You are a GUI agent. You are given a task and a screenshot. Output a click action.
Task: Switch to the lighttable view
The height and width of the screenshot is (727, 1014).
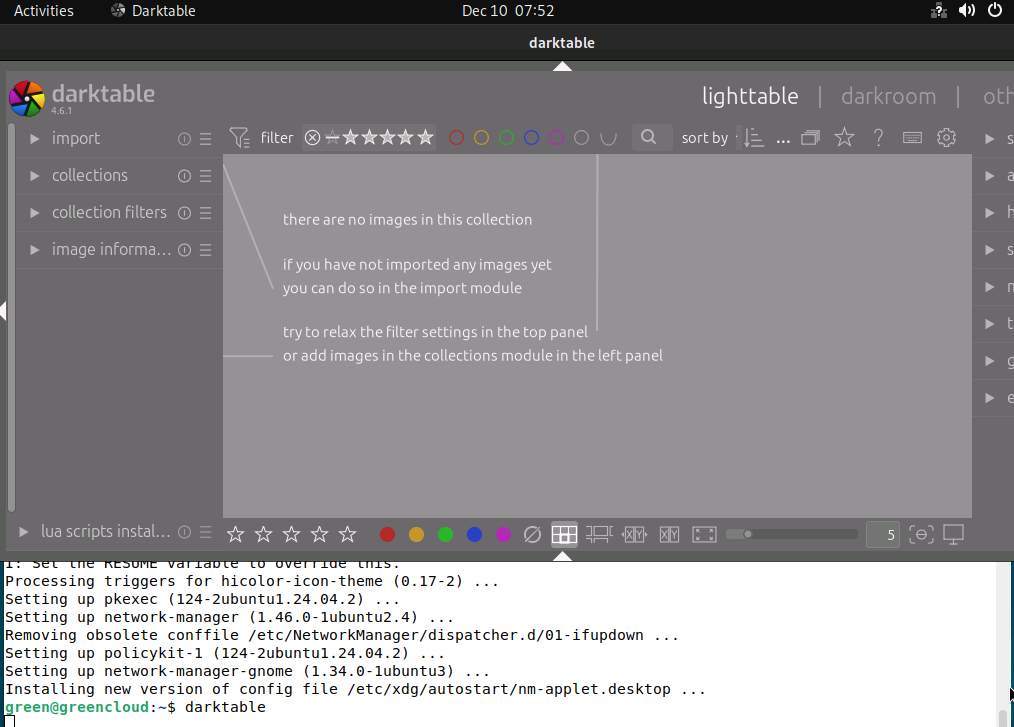pos(750,96)
